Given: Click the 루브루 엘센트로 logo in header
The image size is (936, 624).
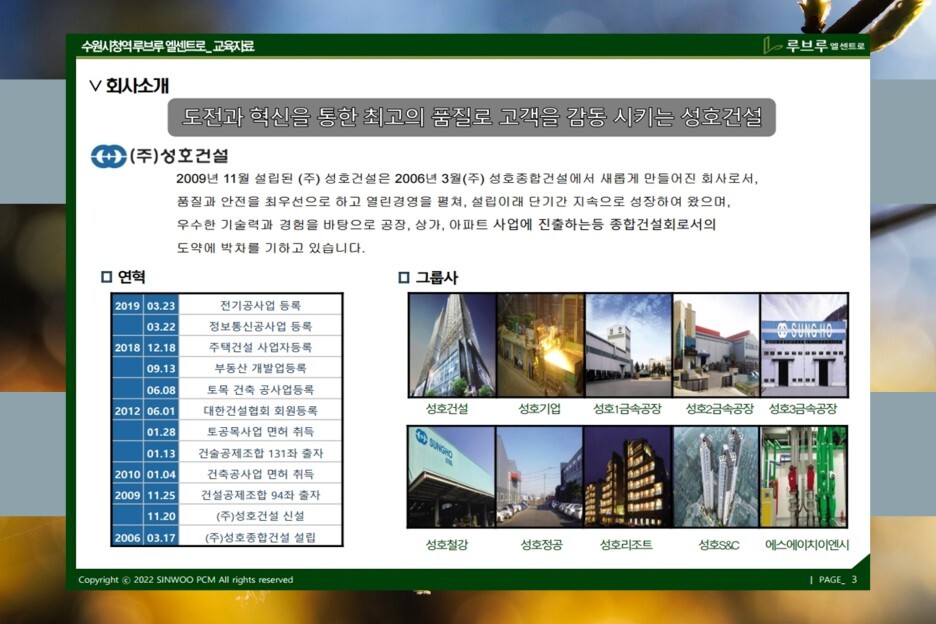Looking at the screenshot, I should pyautogui.click(x=814, y=45).
